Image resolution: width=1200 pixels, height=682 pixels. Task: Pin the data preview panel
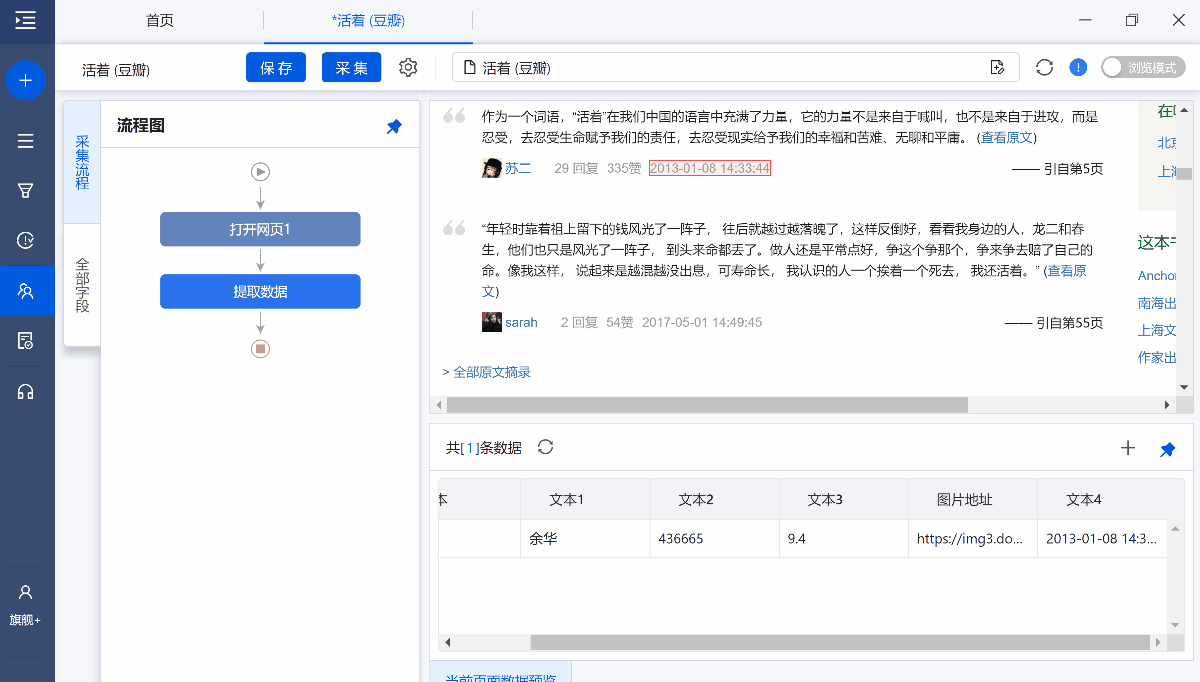(x=1167, y=449)
